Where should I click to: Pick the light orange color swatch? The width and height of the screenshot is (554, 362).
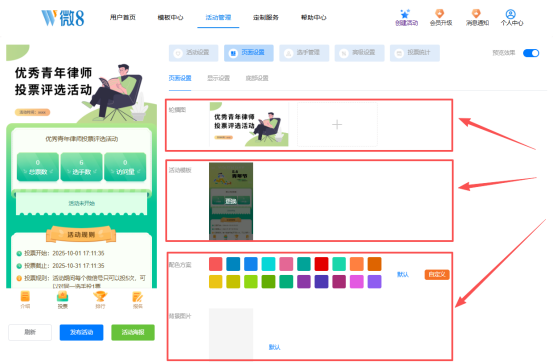pyautogui.click(x=357, y=264)
